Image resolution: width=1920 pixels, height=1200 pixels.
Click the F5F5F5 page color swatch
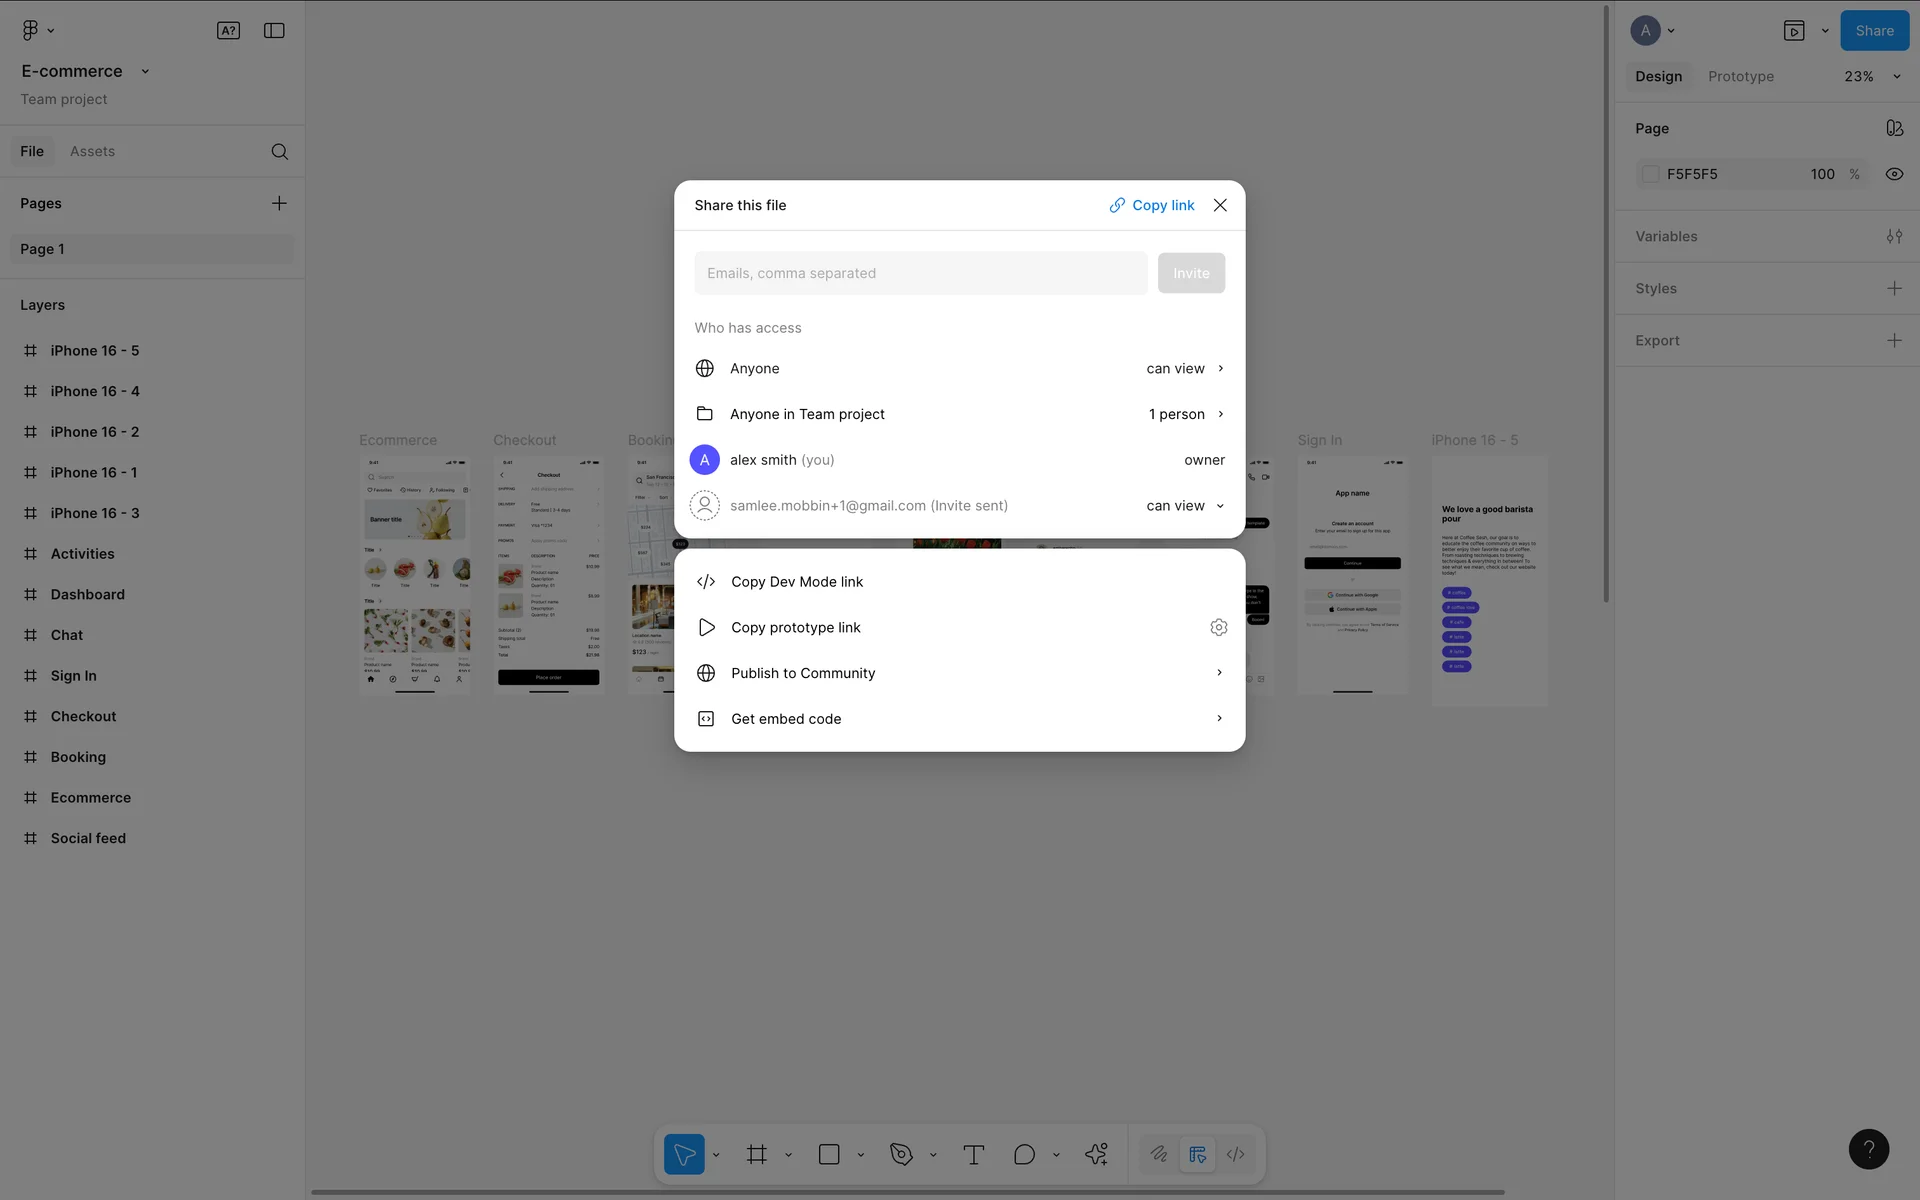pos(1651,174)
